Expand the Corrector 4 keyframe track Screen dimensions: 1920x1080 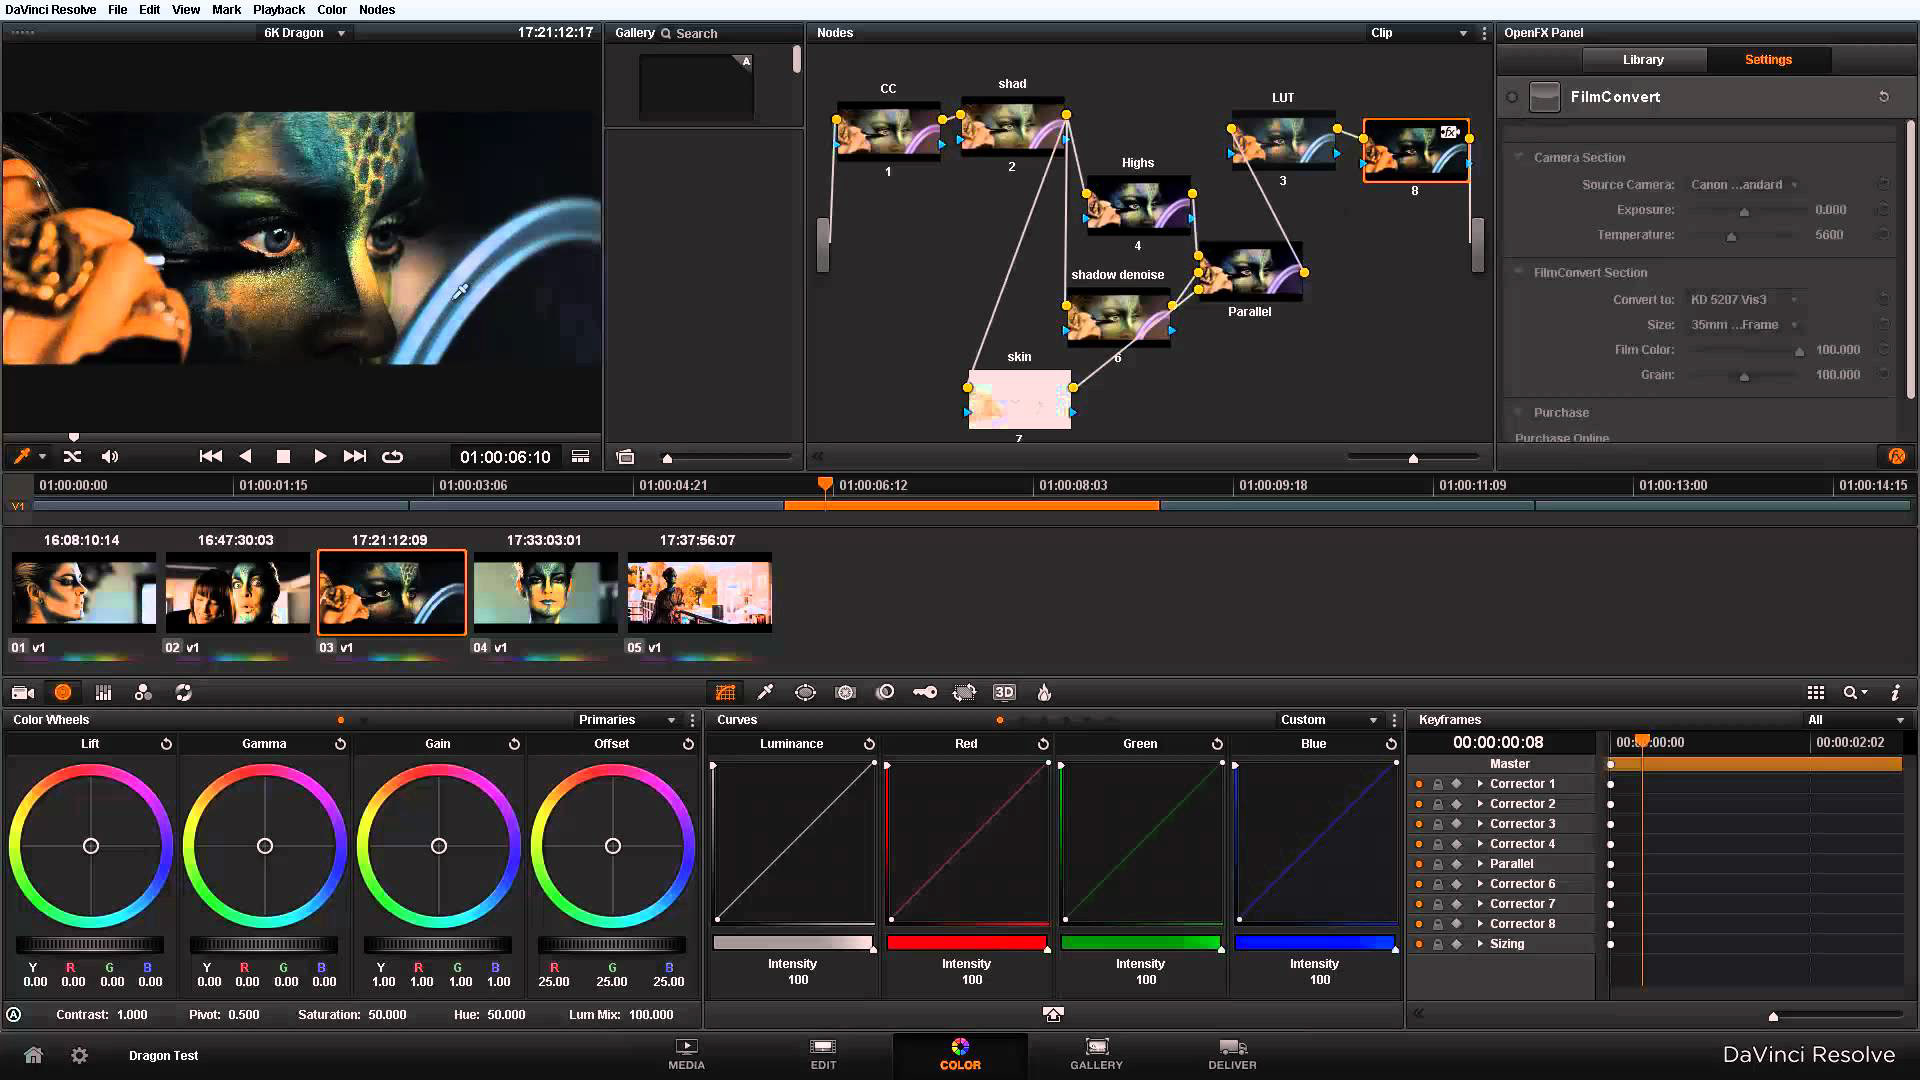[1480, 844]
